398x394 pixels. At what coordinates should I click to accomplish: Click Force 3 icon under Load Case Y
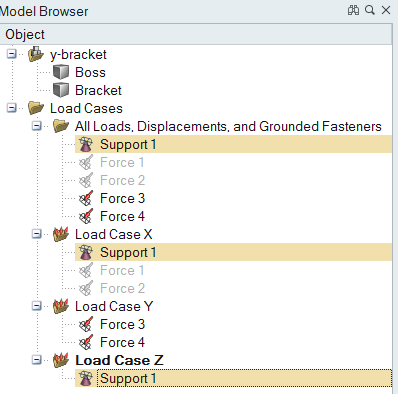pos(86,324)
